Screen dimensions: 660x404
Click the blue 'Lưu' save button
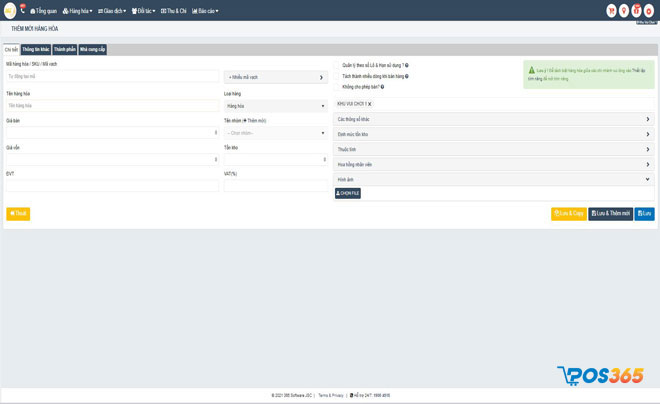click(x=644, y=214)
